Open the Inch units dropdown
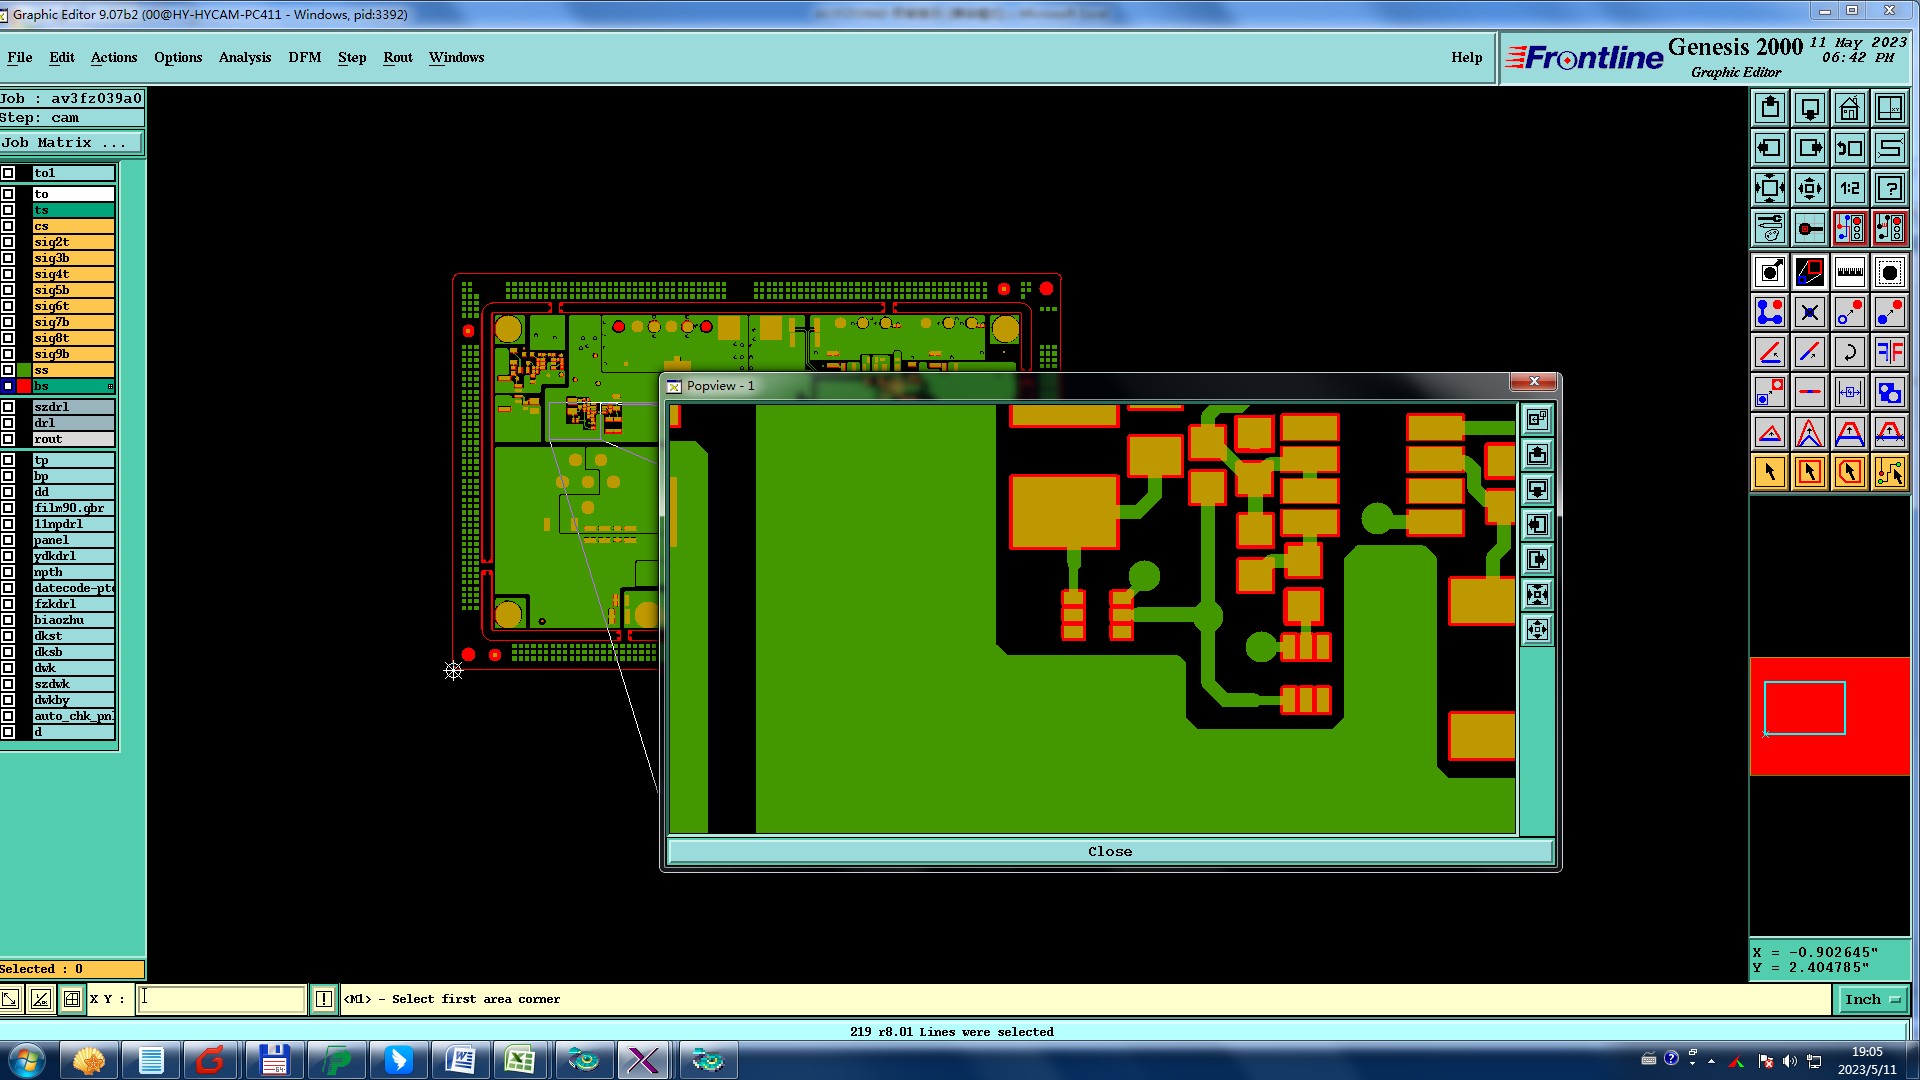The width and height of the screenshot is (1920, 1080). coord(1871,999)
